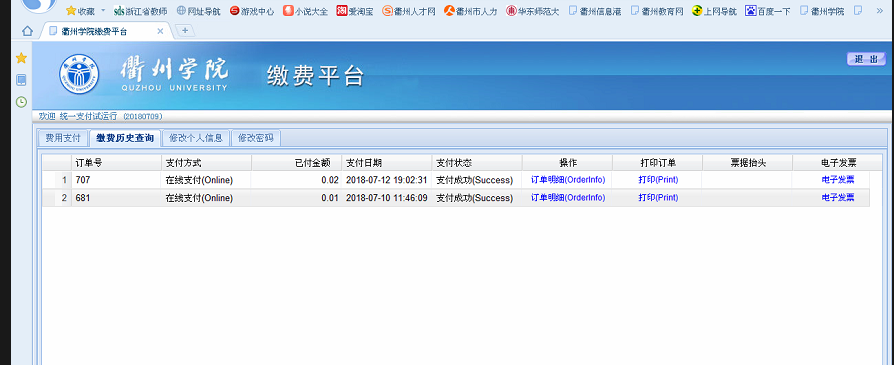Open 订单明细(OrderInfo) for order 681

[568, 198]
